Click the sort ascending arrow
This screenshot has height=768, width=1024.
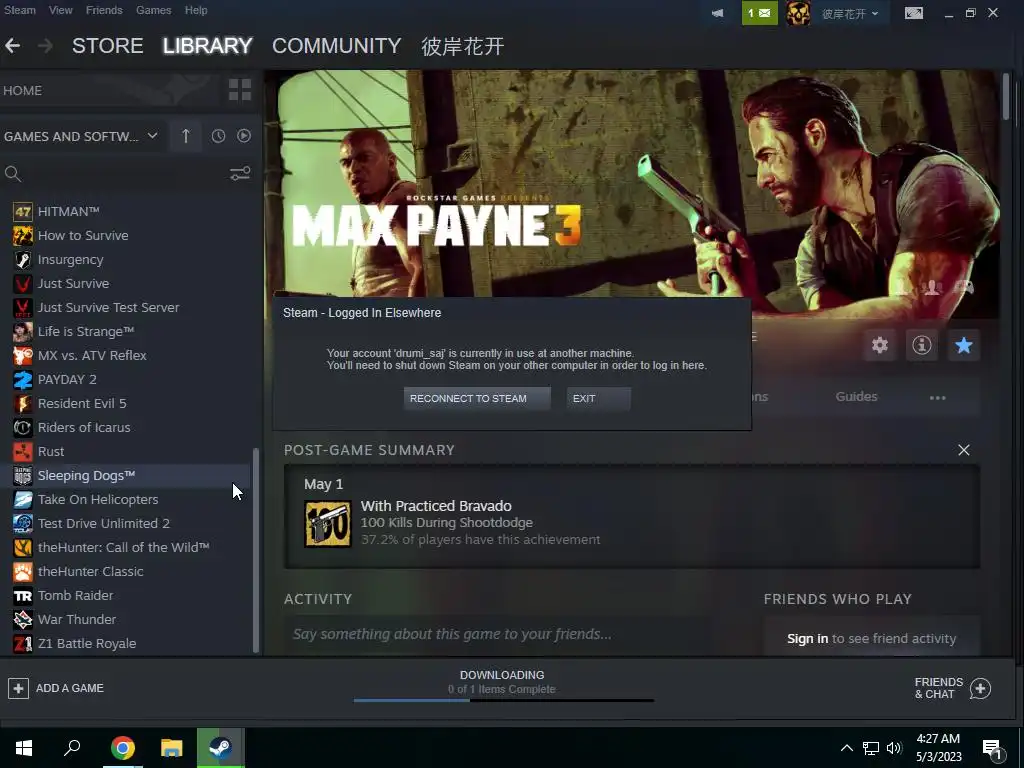point(185,136)
